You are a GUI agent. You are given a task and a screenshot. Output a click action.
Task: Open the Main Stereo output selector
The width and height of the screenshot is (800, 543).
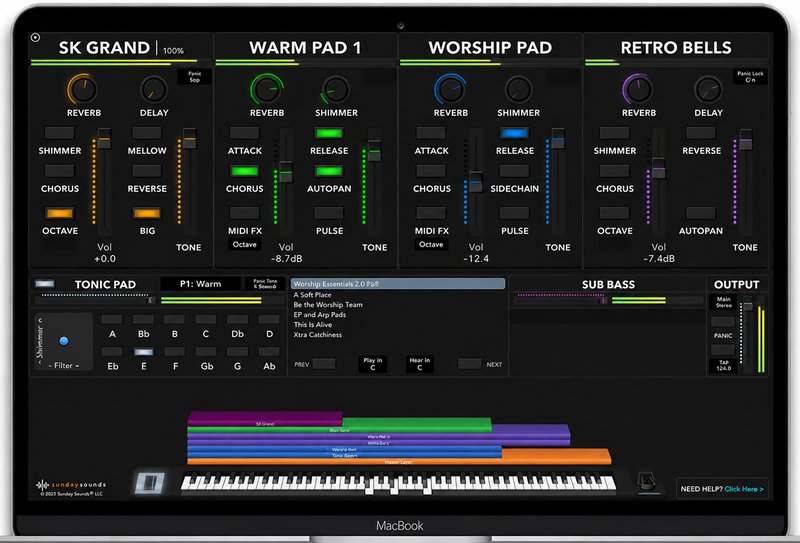click(723, 302)
